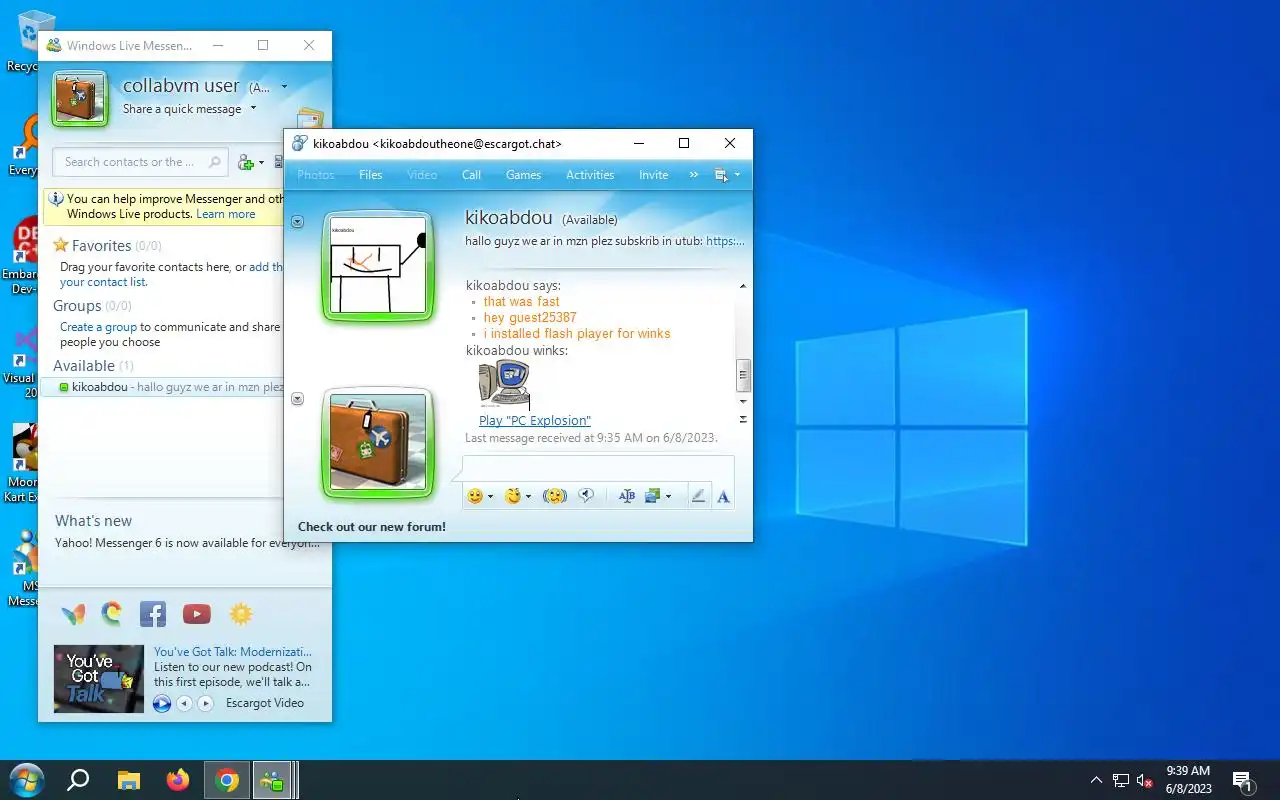Collapse your own display picture with arrow
The width and height of the screenshot is (1280, 800).
coord(297,399)
